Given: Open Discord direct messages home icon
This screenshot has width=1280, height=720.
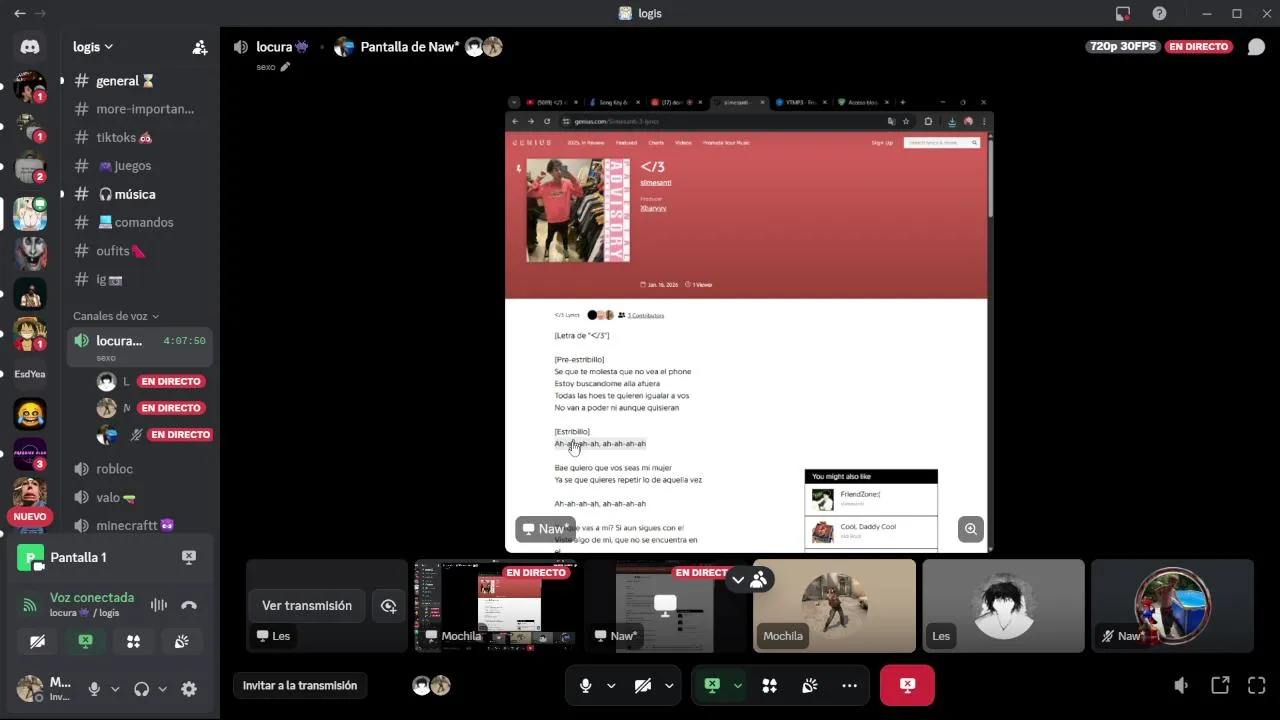Looking at the screenshot, I should point(30,47).
